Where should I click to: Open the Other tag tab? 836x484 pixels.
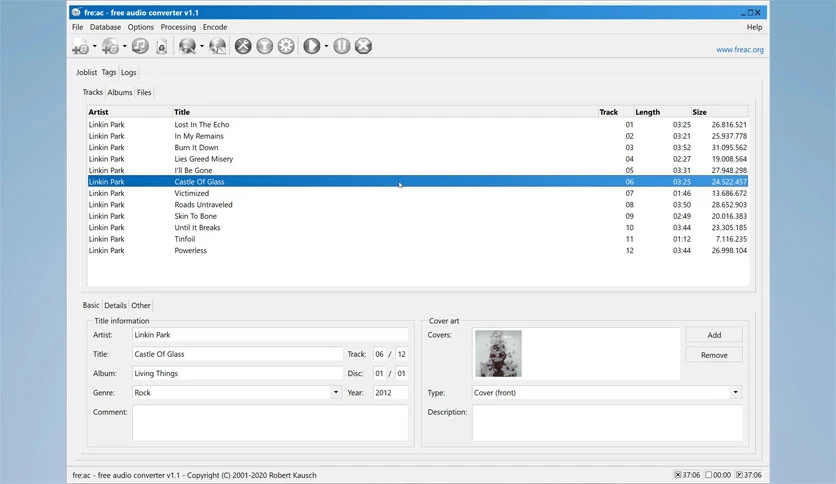(x=141, y=305)
